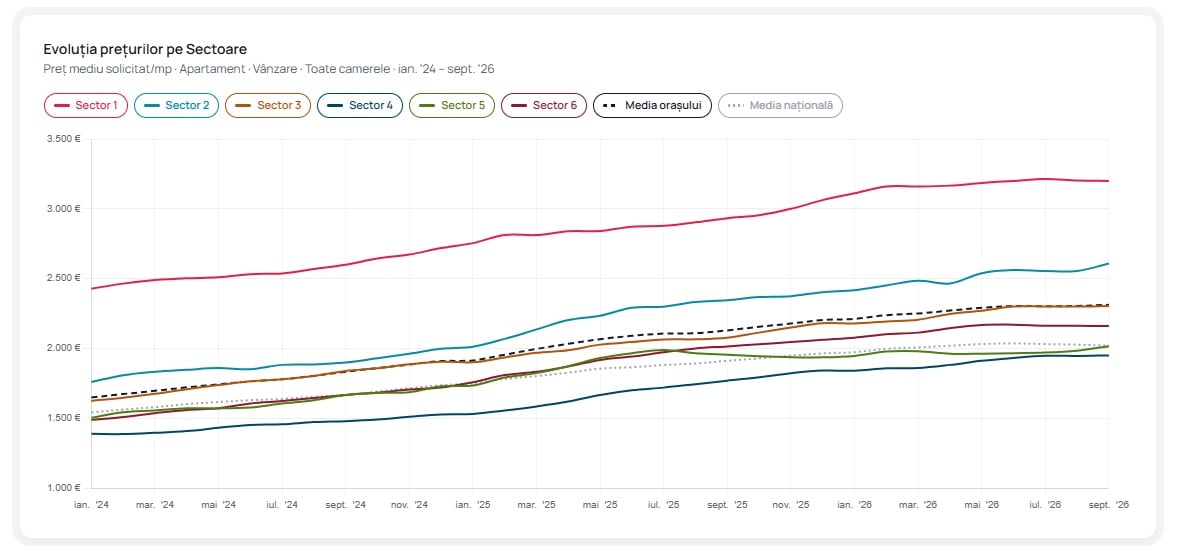Click the subtitle starting with Preț mediu solicitat/mp
Viewport: 1177px width, 552px height.
click(x=269, y=69)
